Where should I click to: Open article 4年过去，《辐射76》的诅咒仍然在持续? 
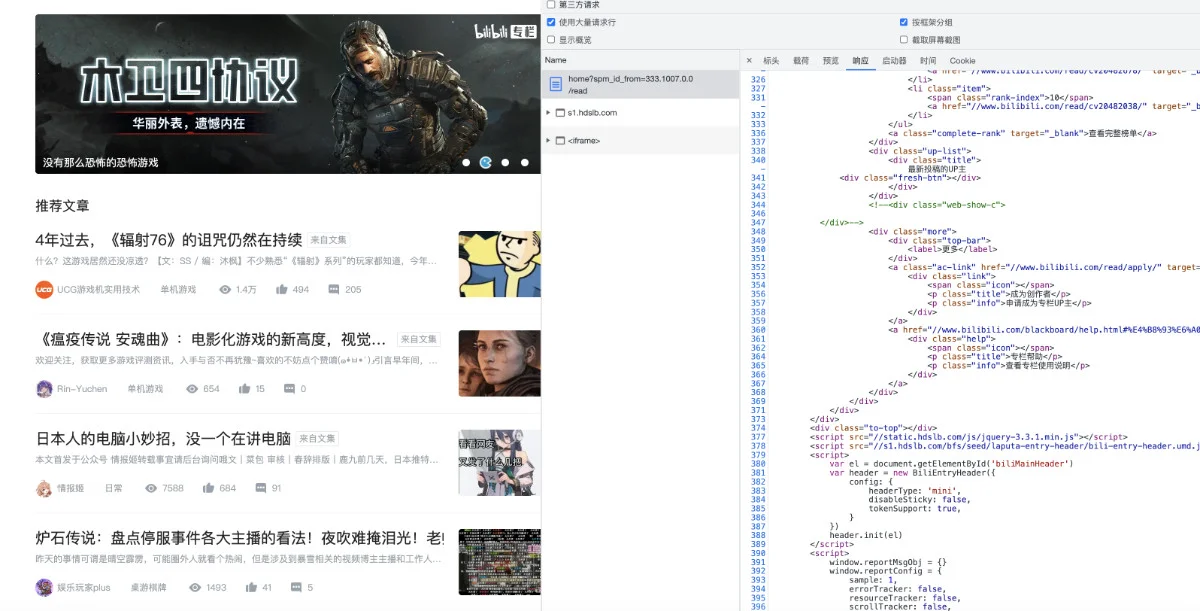[x=168, y=240]
